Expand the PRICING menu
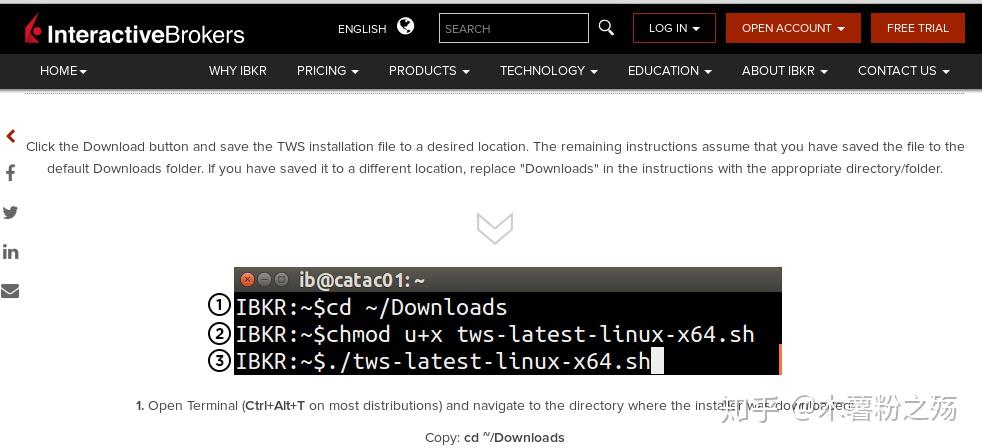The image size is (982, 448). coord(327,71)
